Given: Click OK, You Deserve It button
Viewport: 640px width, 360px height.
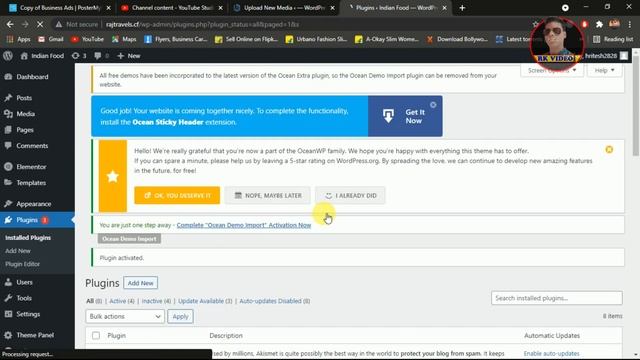Looking at the screenshot, I should (177, 196).
